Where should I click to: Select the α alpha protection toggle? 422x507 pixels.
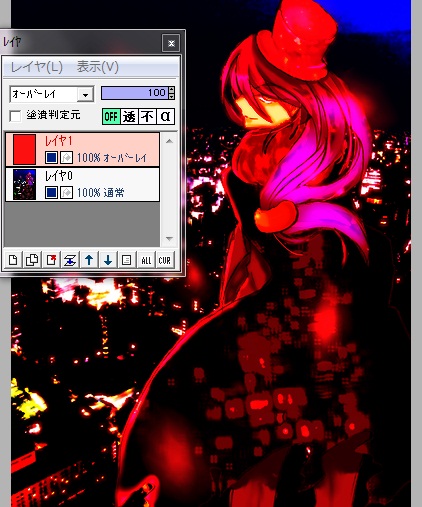pos(166,116)
